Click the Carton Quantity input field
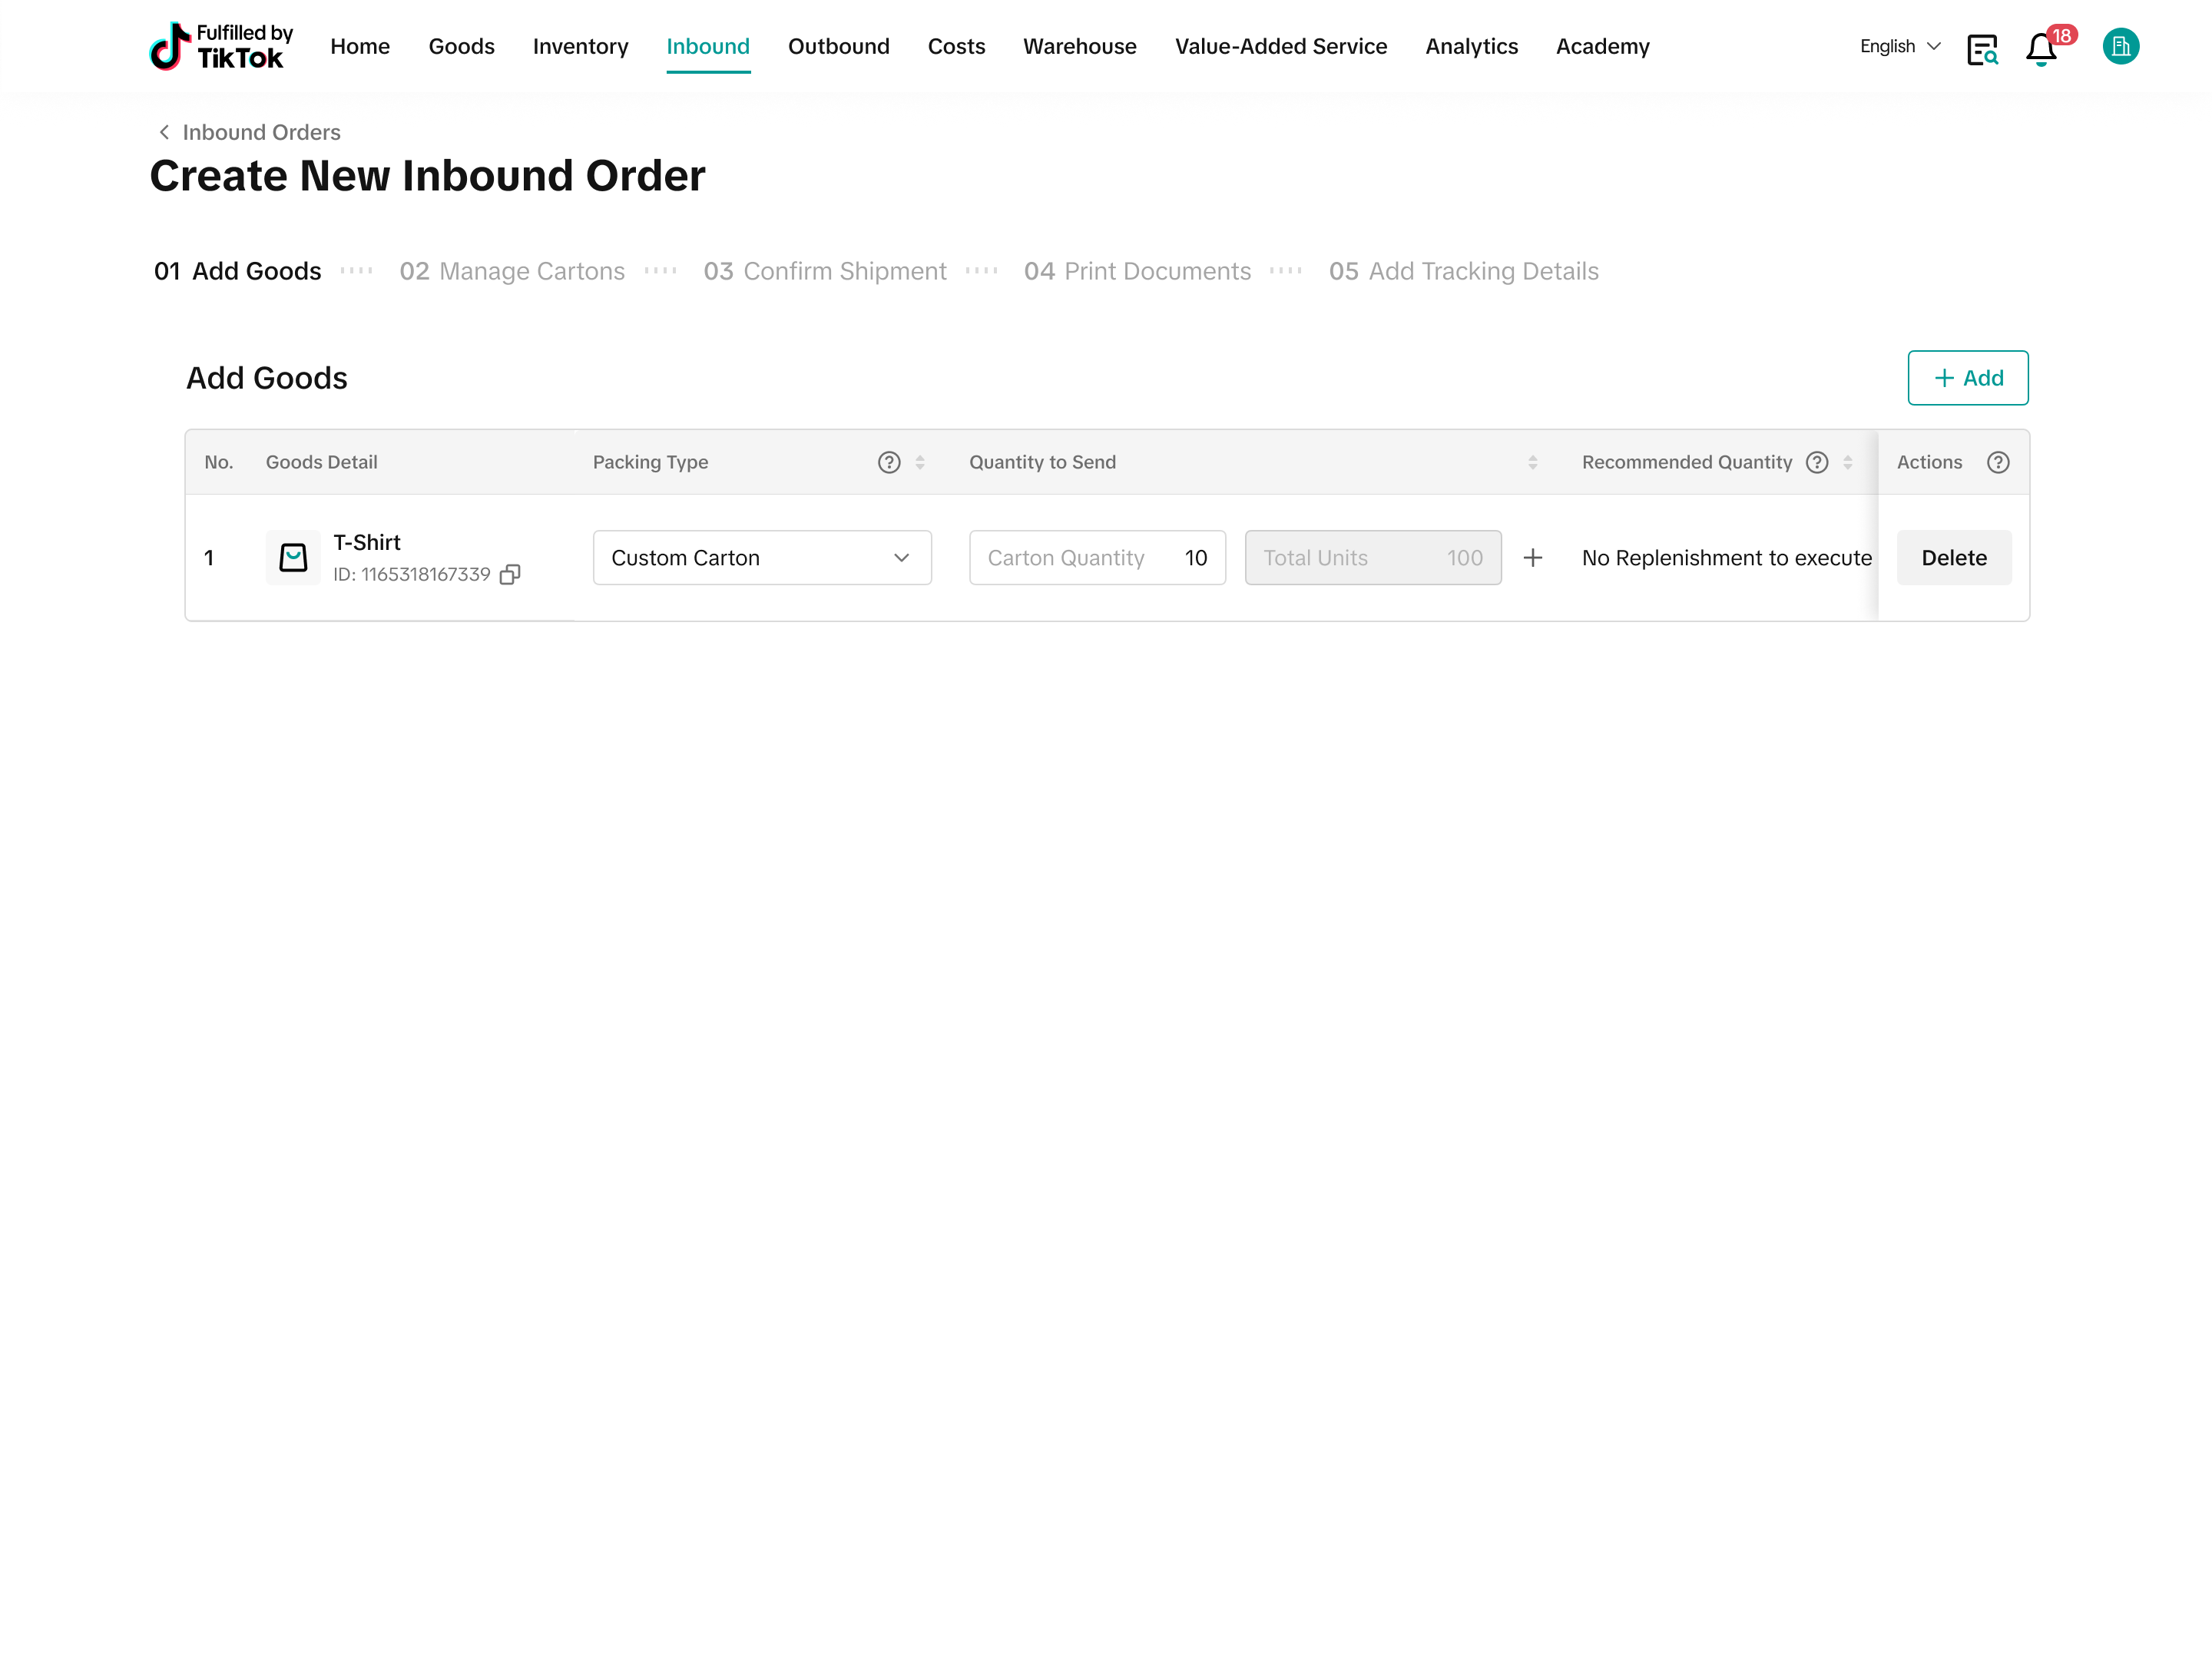The width and height of the screenshot is (2212, 1659). [x=1097, y=558]
